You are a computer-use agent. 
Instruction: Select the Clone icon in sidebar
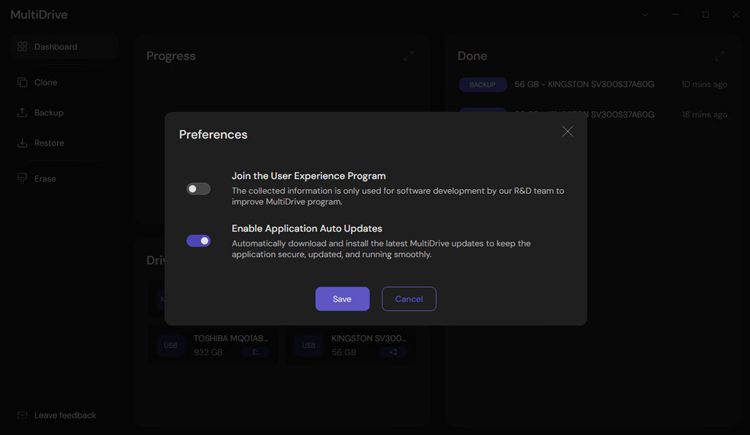coord(22,82)
